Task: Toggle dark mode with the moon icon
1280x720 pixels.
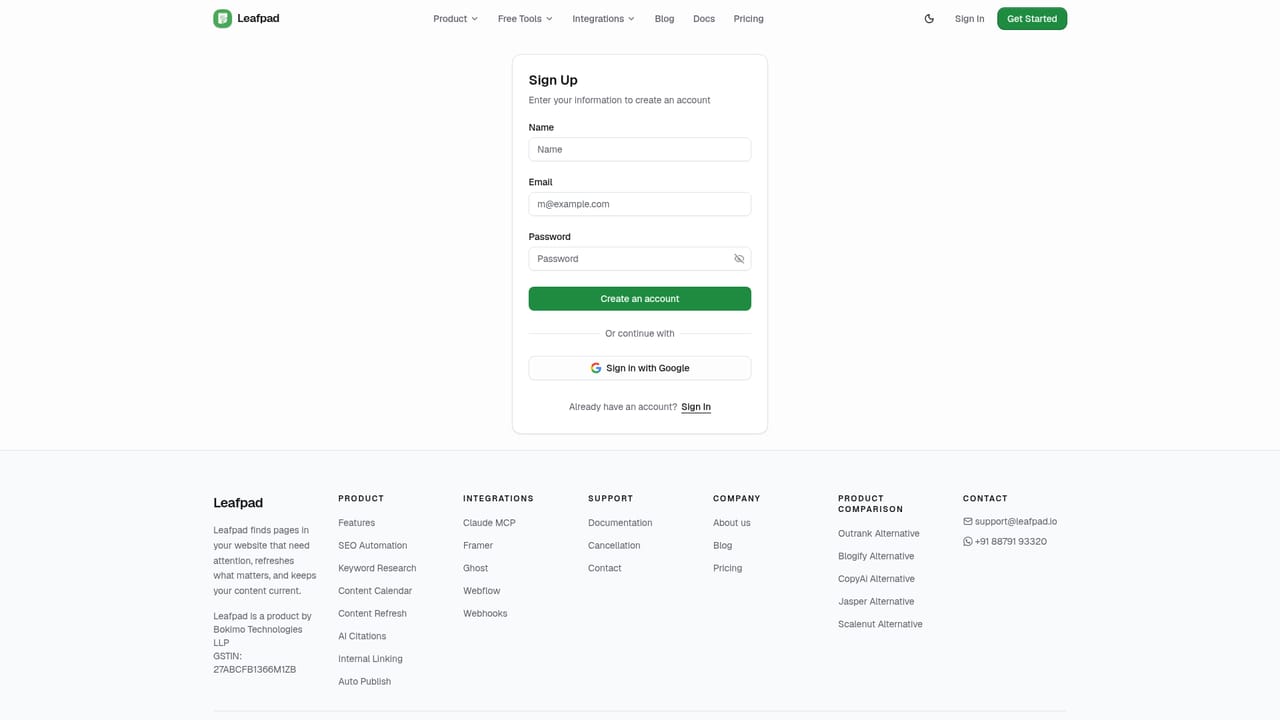Action: click(929, 19)
